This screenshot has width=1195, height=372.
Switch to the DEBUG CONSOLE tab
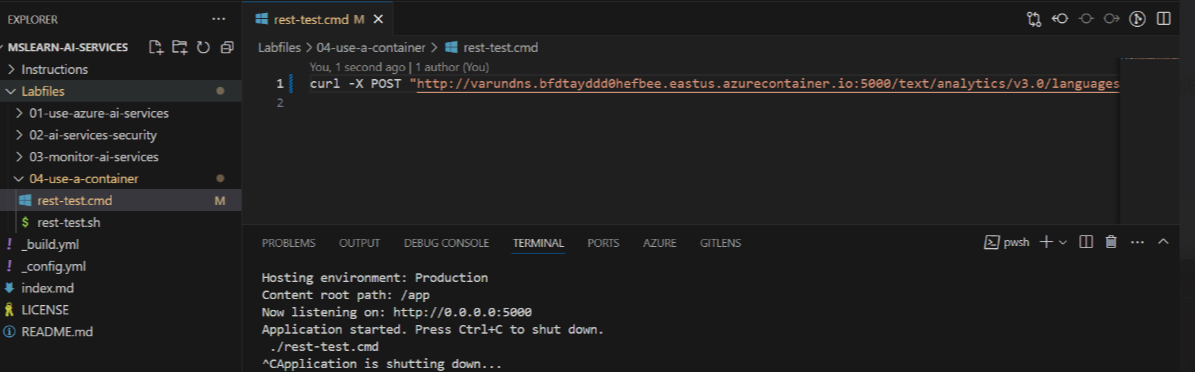pos(446,243)
